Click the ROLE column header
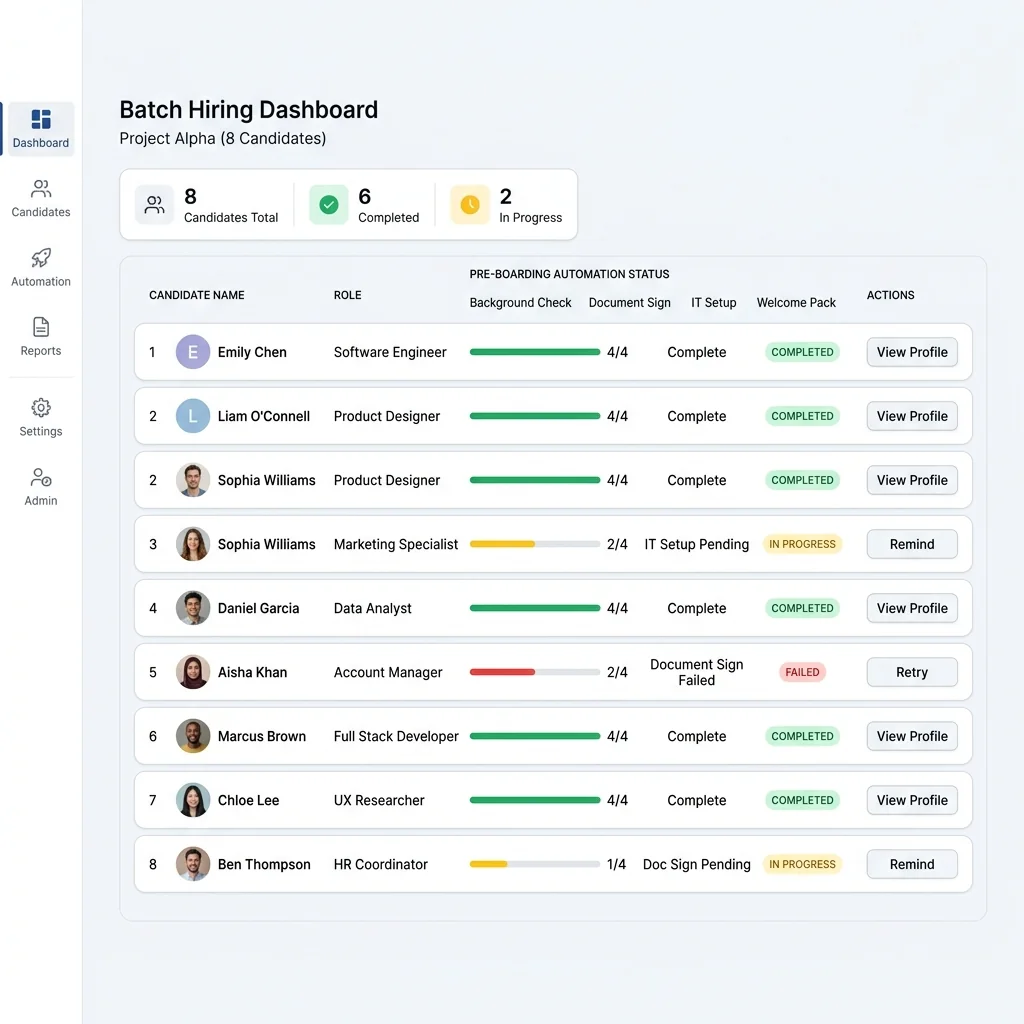This screenshot has height=1024, width=1024. pyautogui.click(x=347, y=295)
